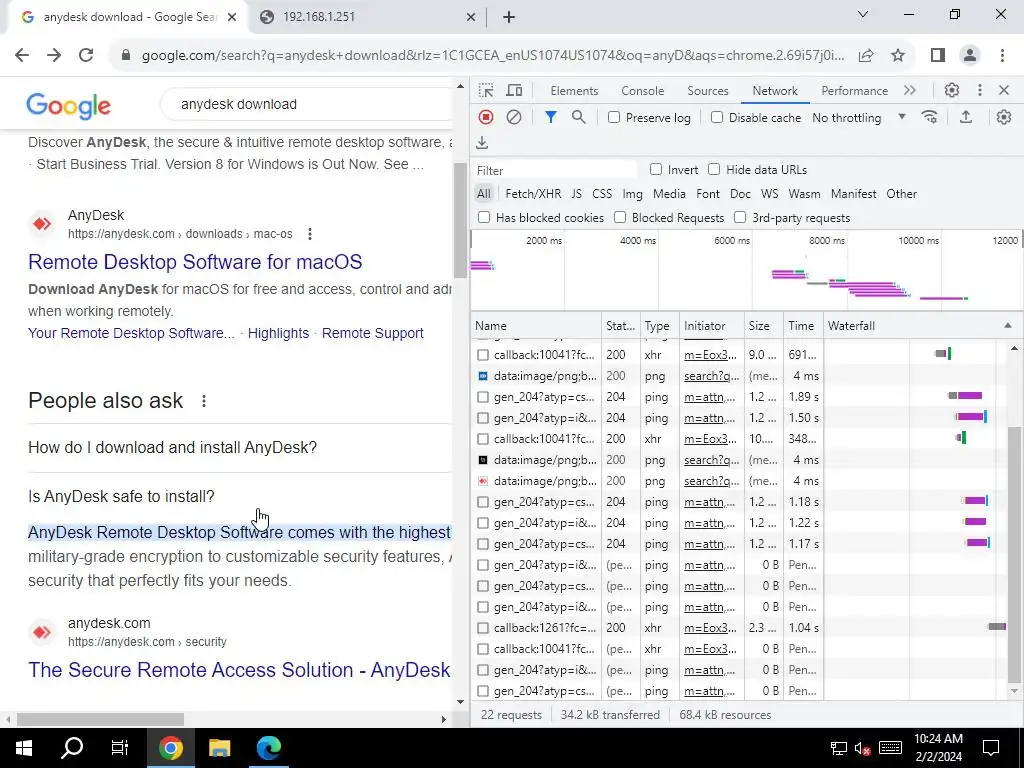Click Google logo

[69, 106]
